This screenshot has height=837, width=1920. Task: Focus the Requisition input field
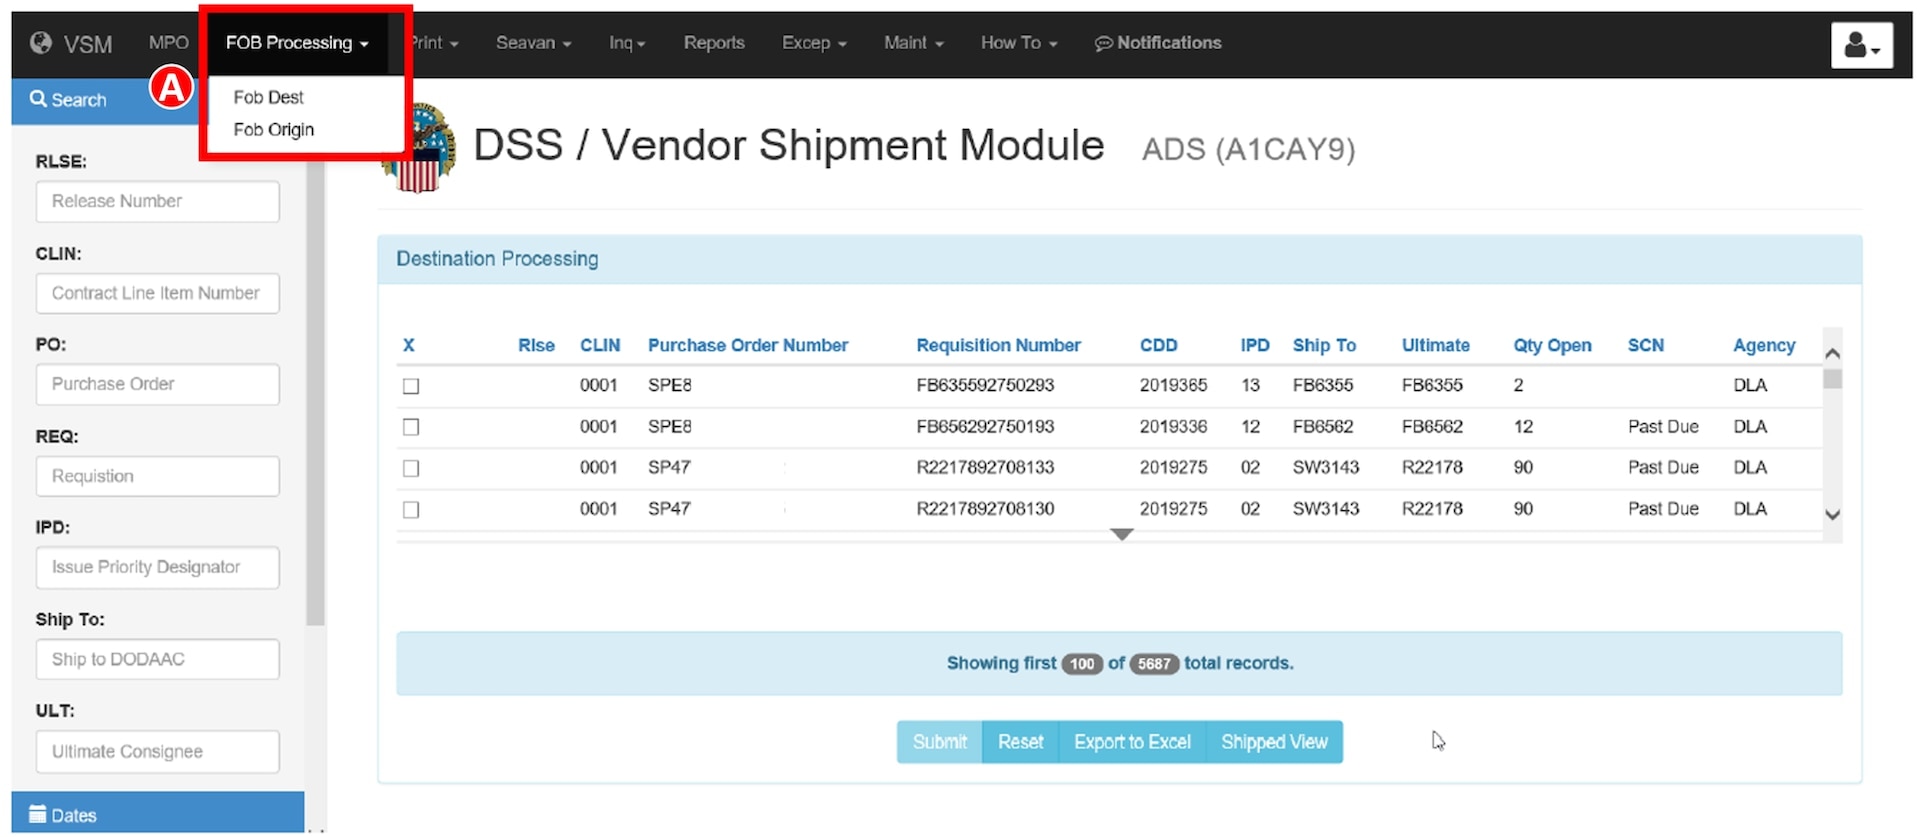(158, 476)
